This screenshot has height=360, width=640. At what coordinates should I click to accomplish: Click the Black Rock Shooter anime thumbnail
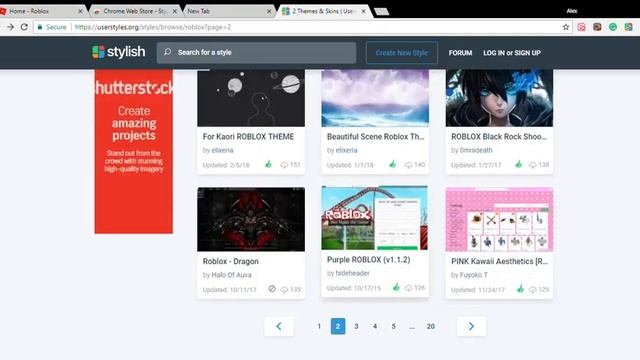(x=499, y=98)
